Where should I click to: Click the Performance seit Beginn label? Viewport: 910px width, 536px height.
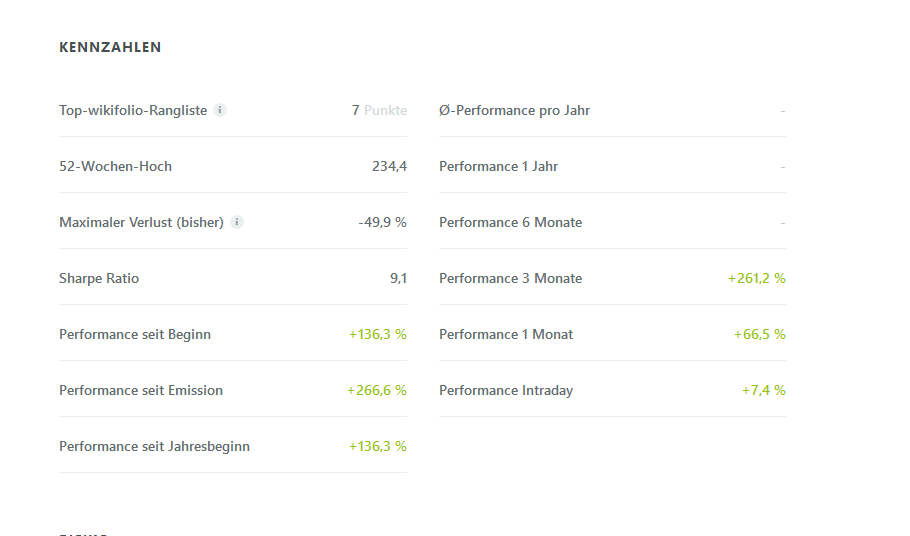(x=135, y=334)
